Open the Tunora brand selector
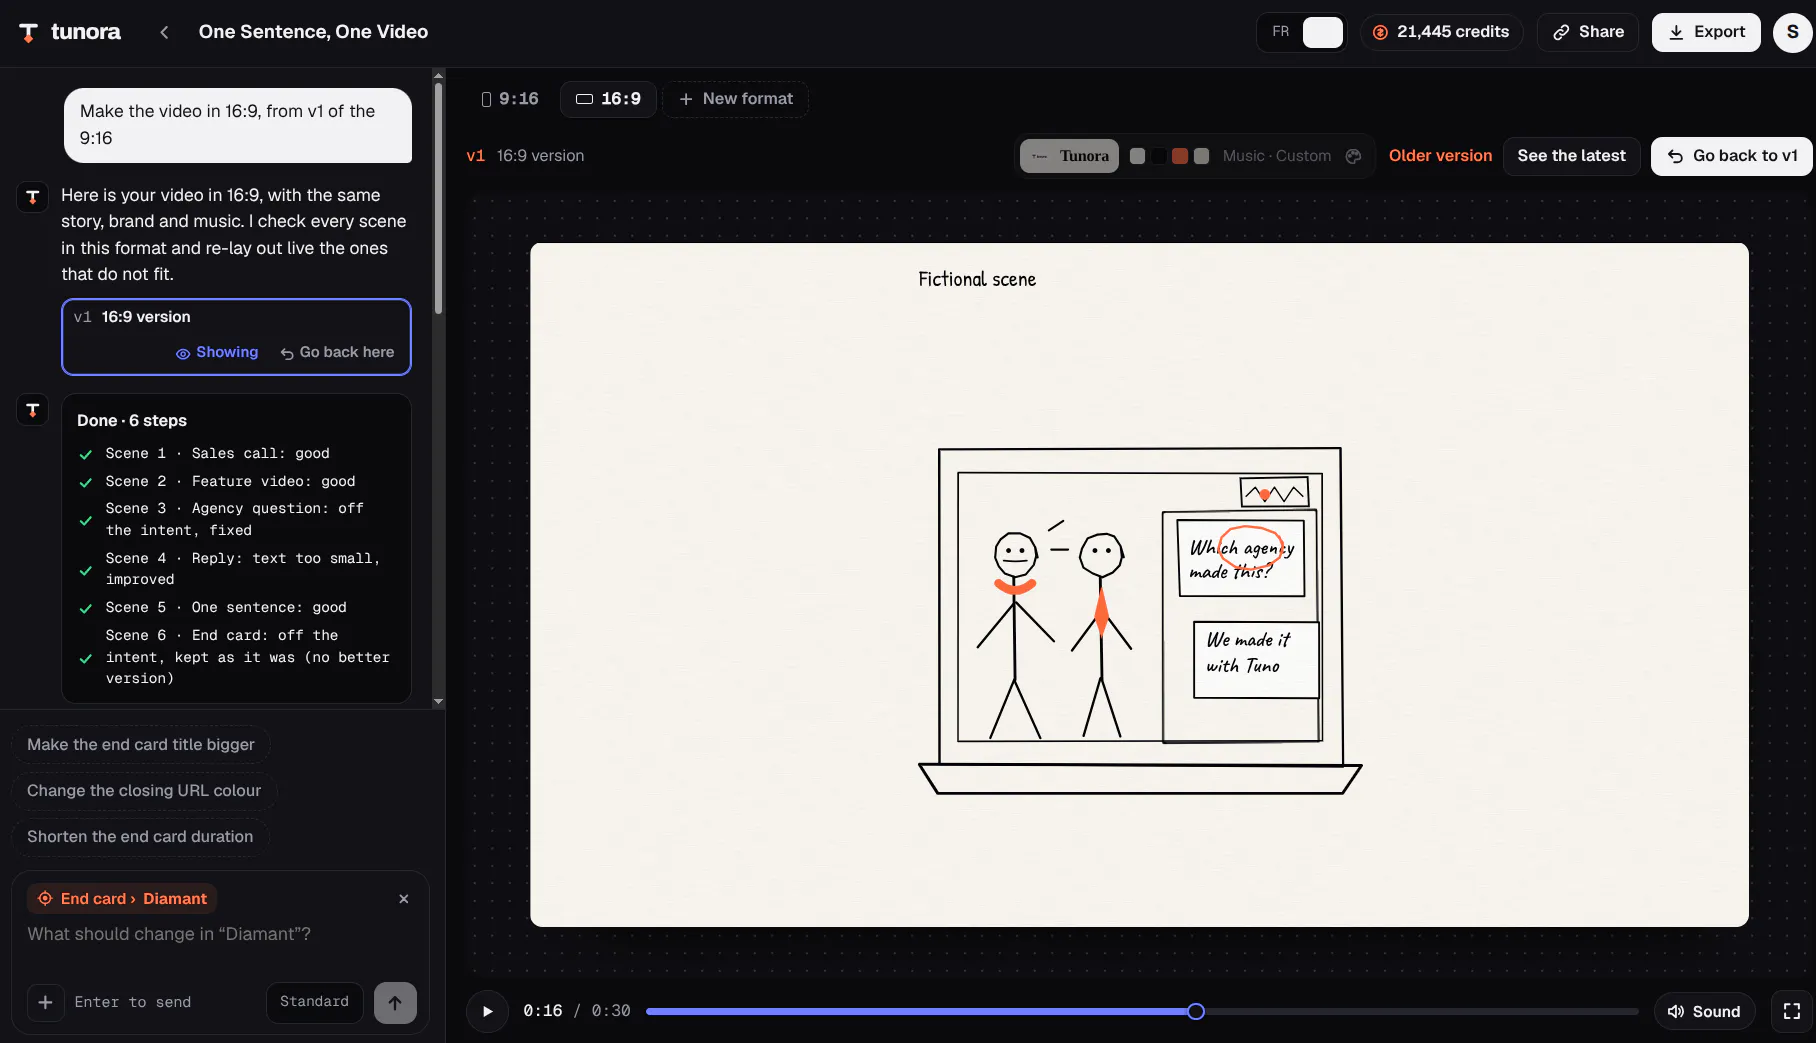 tap(1070, 156)
